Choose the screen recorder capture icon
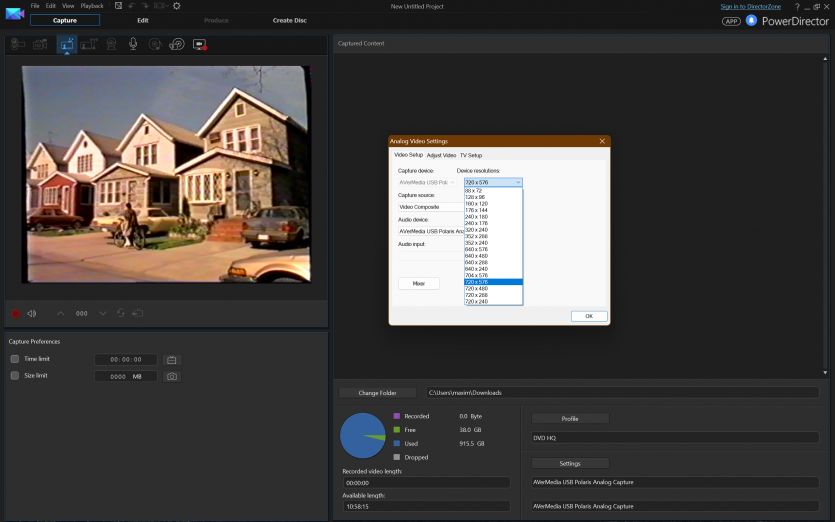 pos(199,44)
